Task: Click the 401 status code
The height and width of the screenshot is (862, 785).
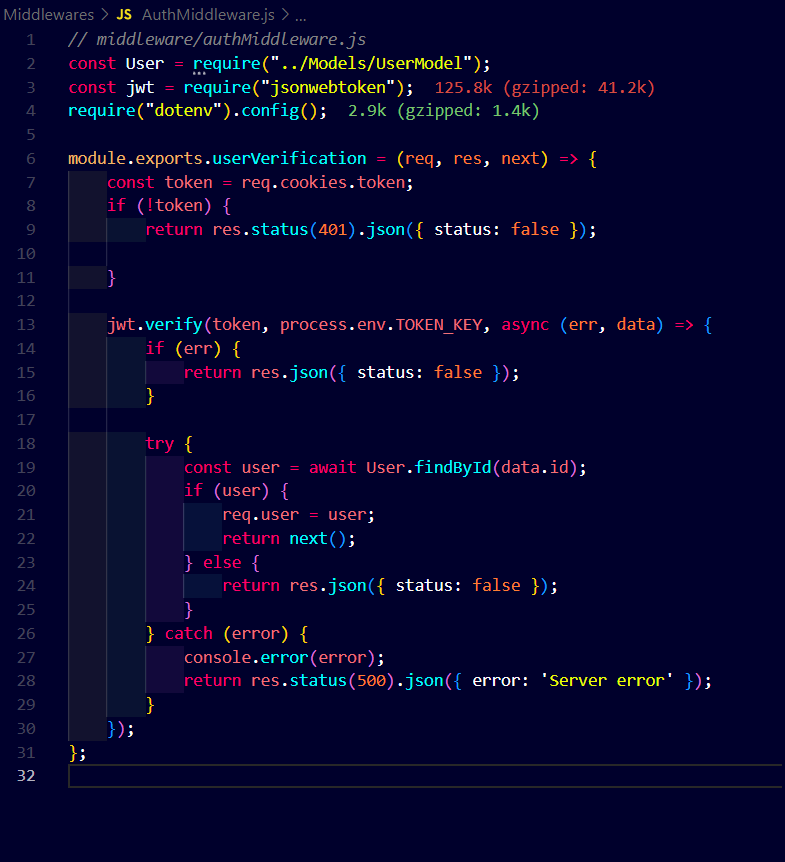Action: coord(333,229)
